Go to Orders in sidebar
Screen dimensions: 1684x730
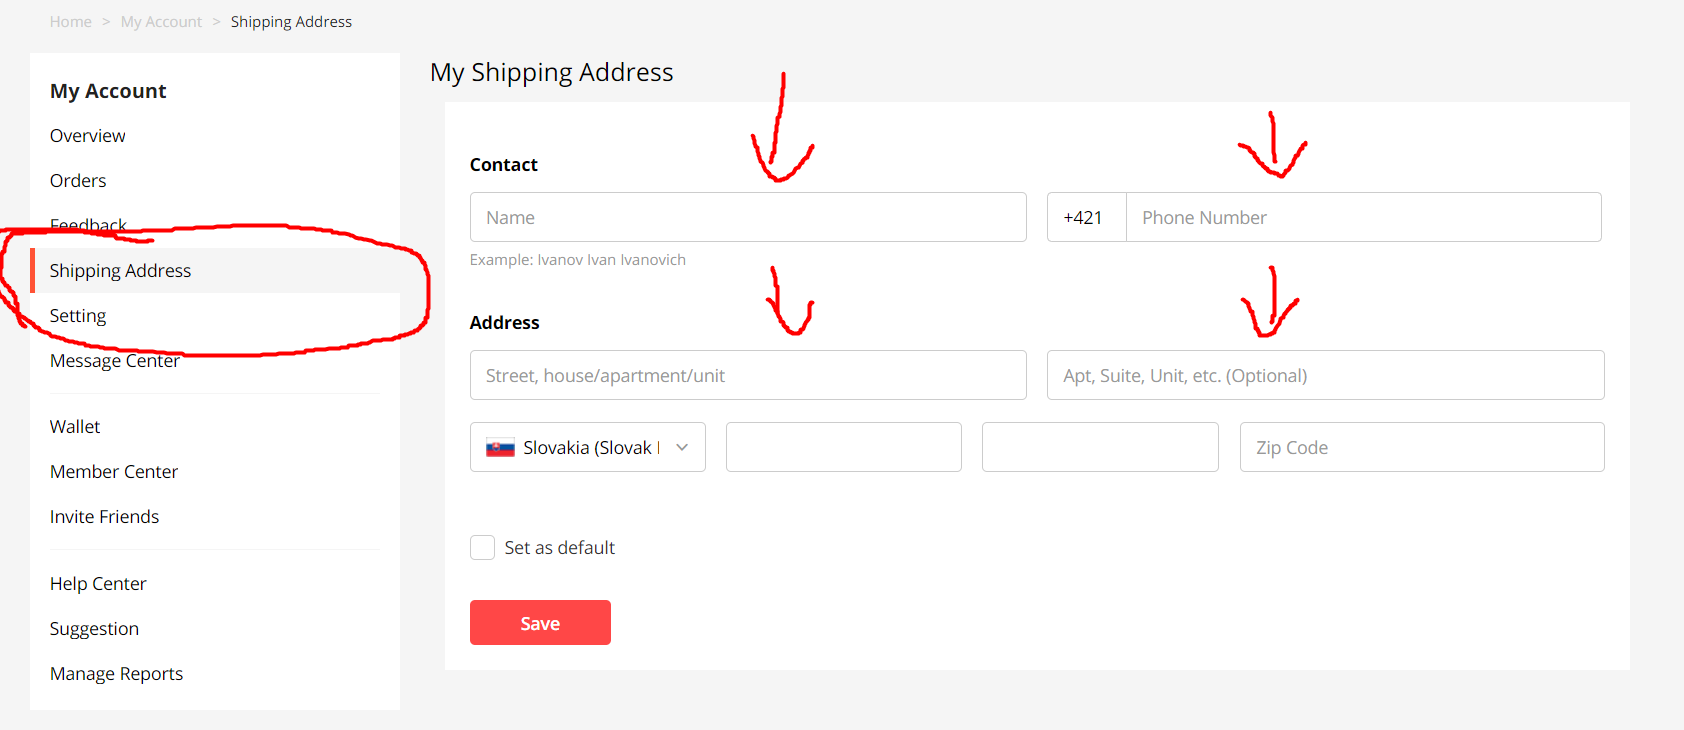pos(78,181)
